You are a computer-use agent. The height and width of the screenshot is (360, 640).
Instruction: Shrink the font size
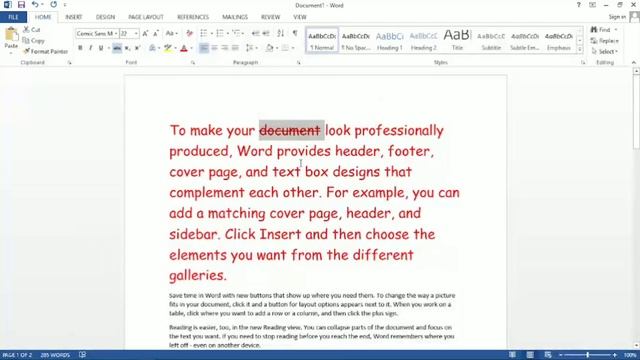[x=156, y=33]
